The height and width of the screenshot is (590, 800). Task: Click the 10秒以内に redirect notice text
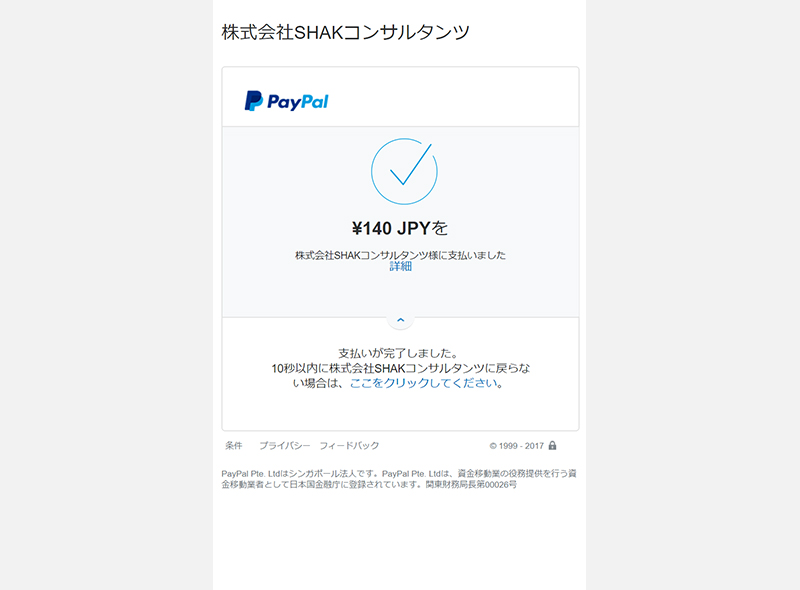click(401, 368)
